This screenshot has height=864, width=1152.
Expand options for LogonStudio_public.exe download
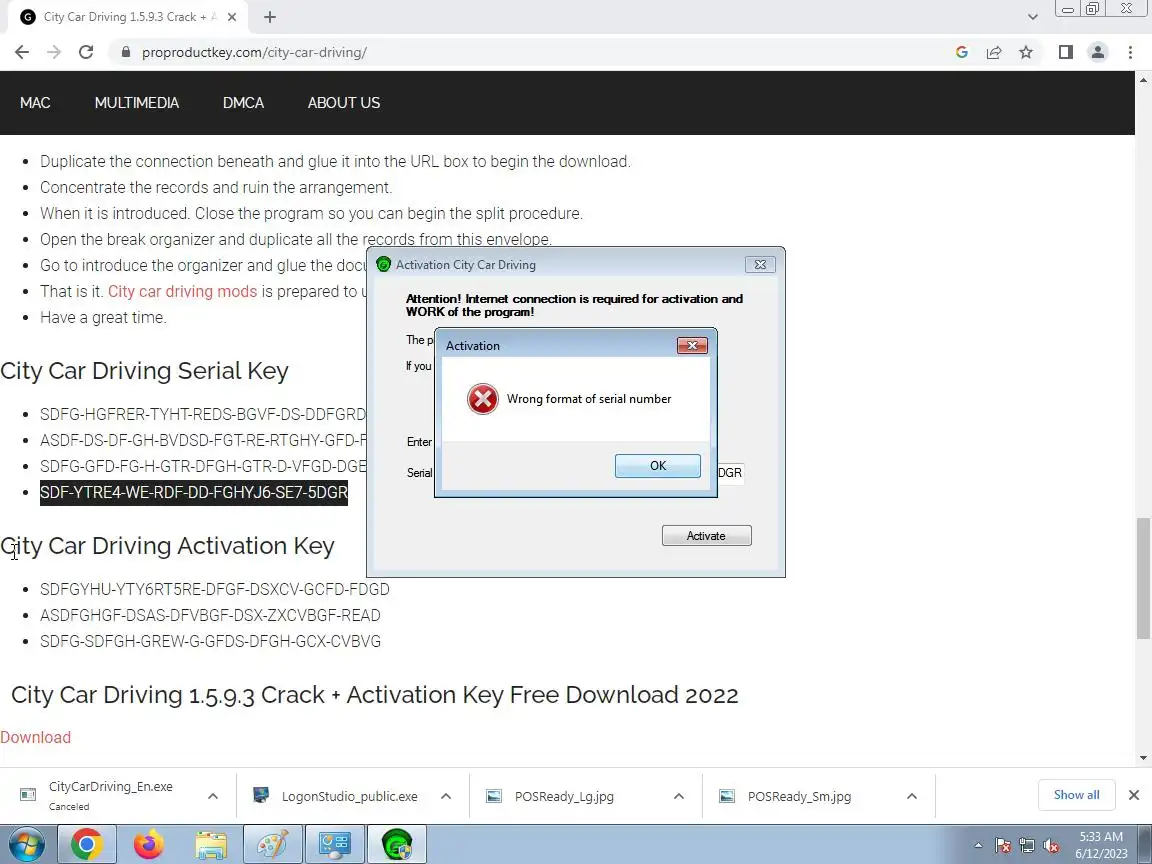pyautogui.click(x=446, y=796)
